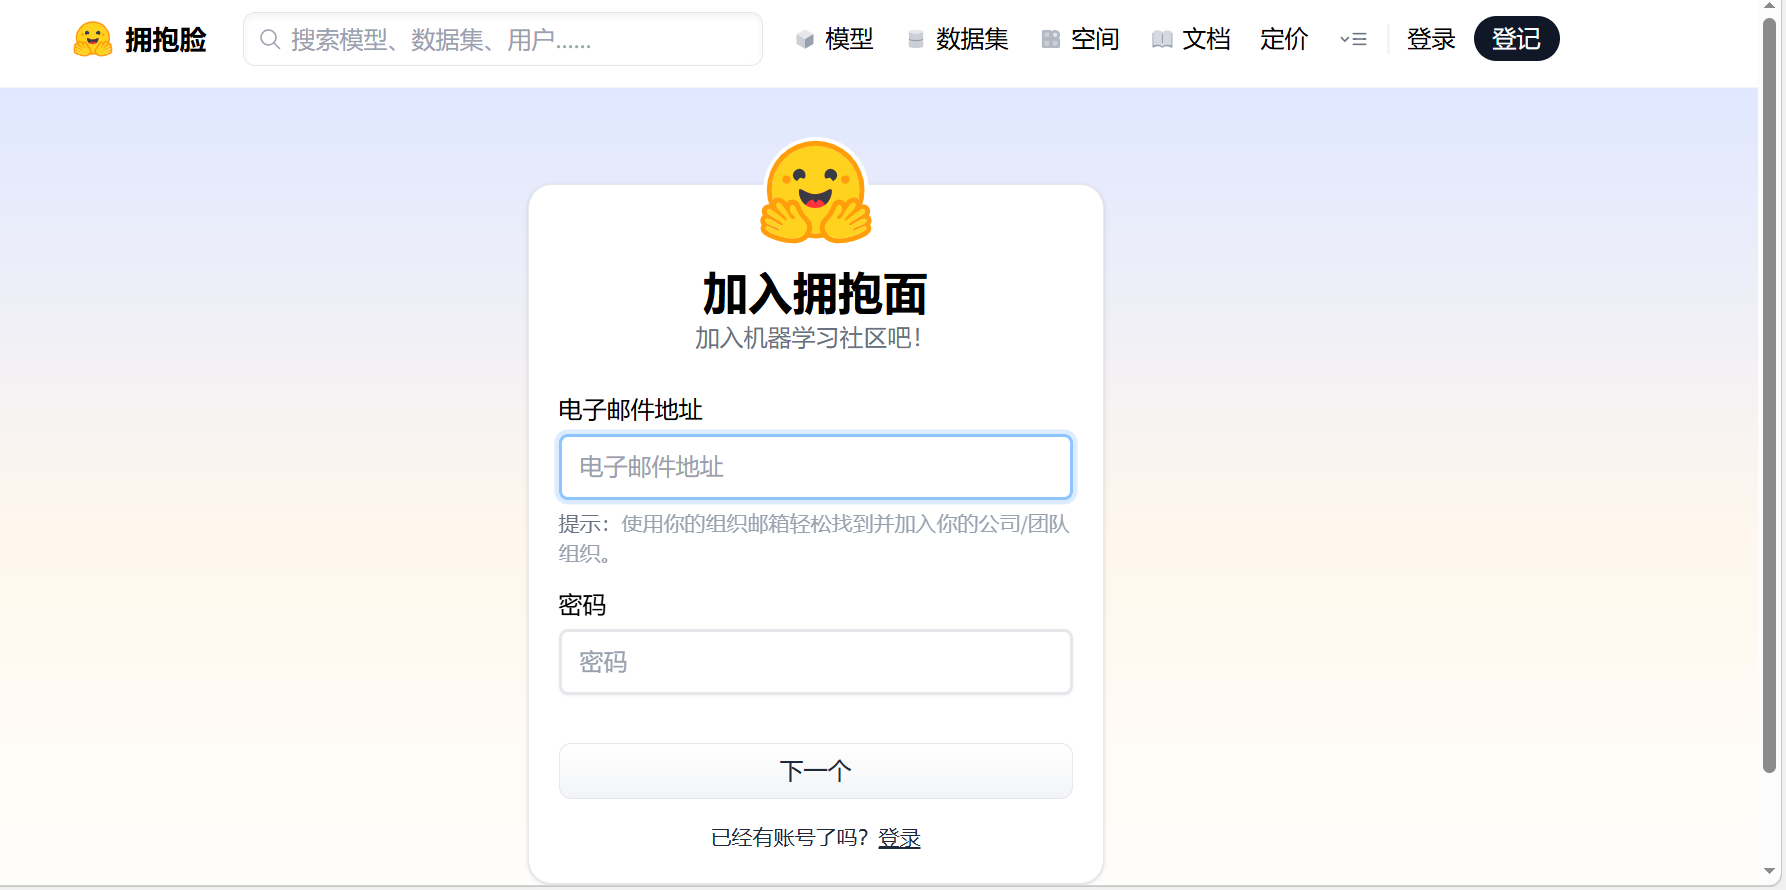Click the database icon beside 数据集
Viewport: 1786px width, 890px height.
[x=915, y=39]
